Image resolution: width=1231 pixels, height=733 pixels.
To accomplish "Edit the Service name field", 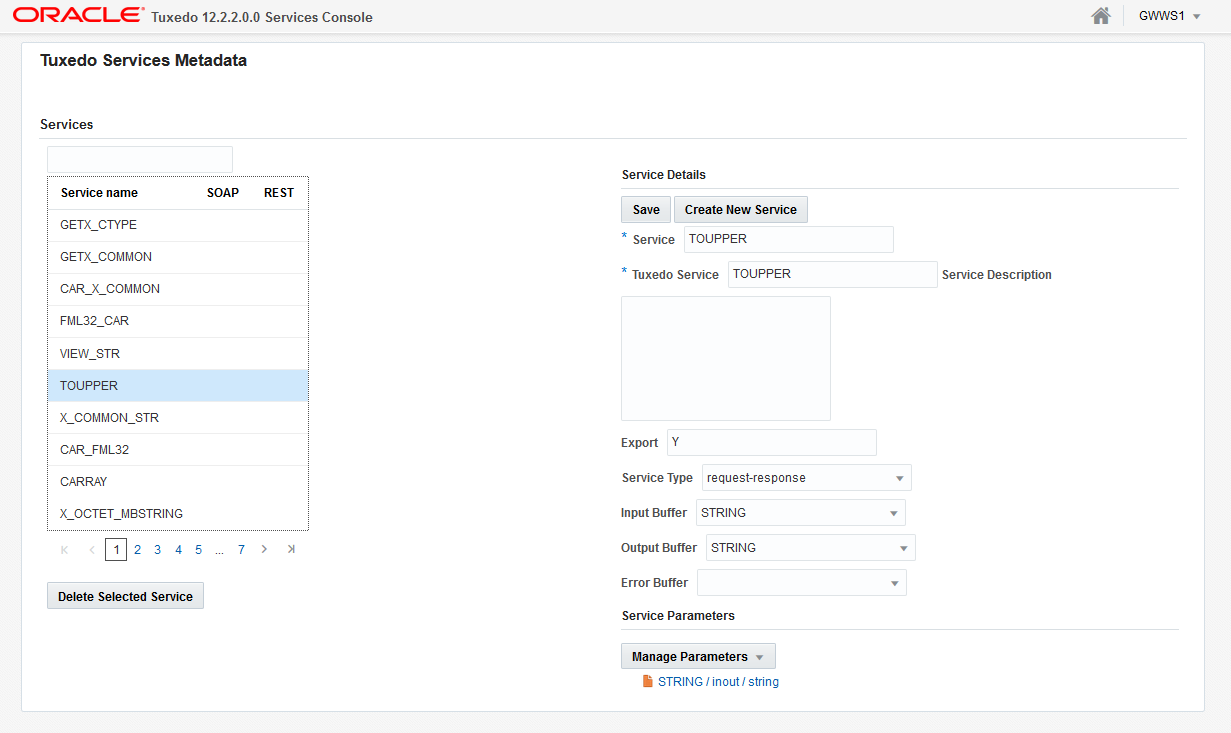I will [789, 239].
